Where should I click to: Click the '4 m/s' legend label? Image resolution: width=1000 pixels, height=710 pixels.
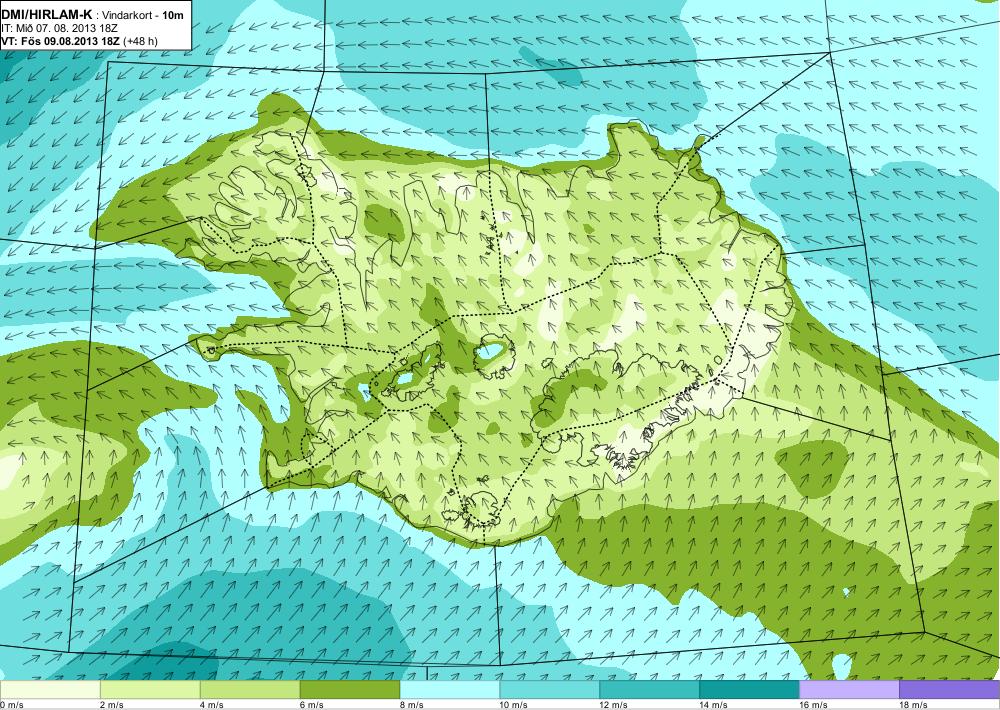click(x=212, y=705)
